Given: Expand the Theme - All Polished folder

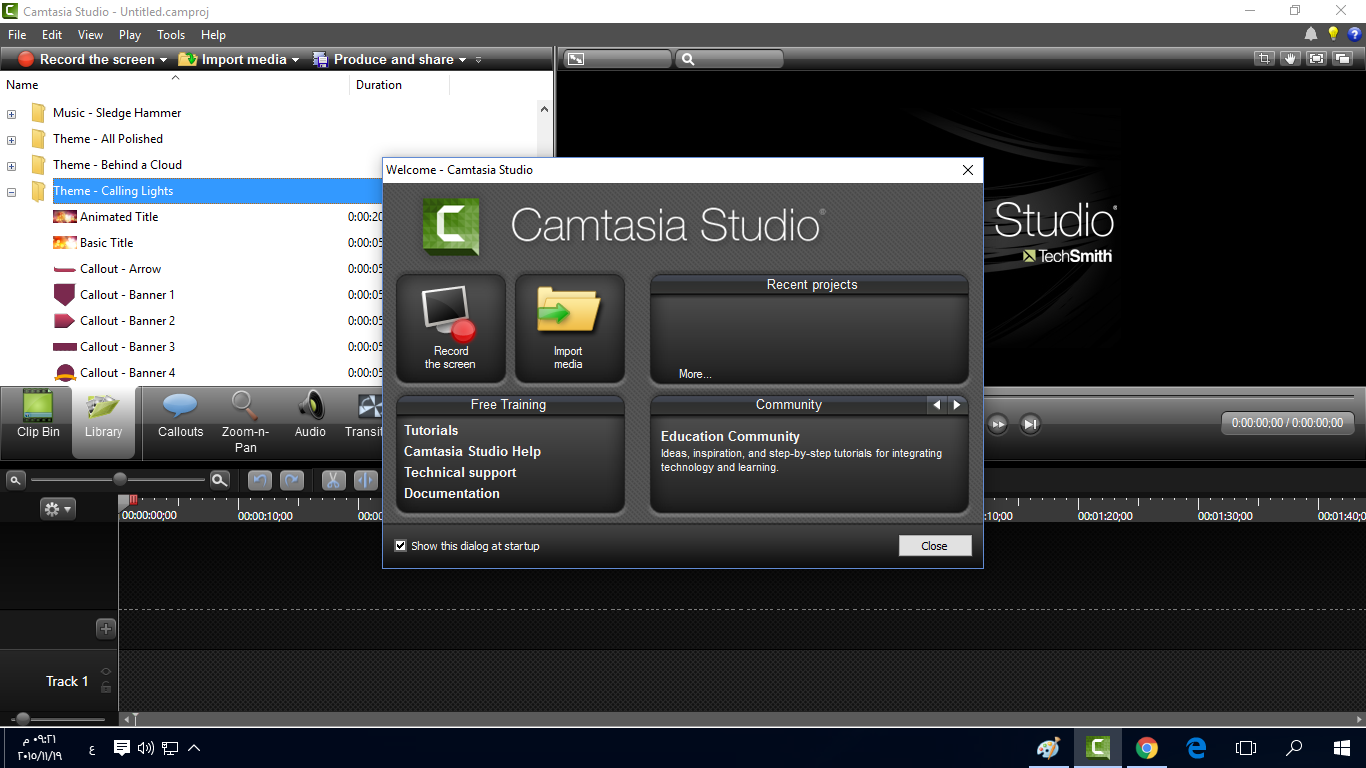Looking at the screenshot, I should [11, 140].
